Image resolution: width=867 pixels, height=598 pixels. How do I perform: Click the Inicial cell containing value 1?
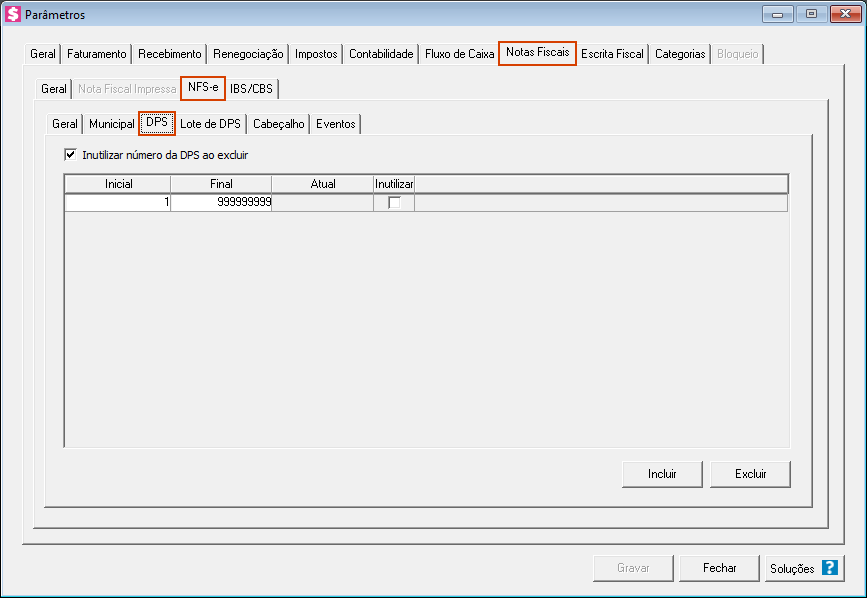point(117,203)
